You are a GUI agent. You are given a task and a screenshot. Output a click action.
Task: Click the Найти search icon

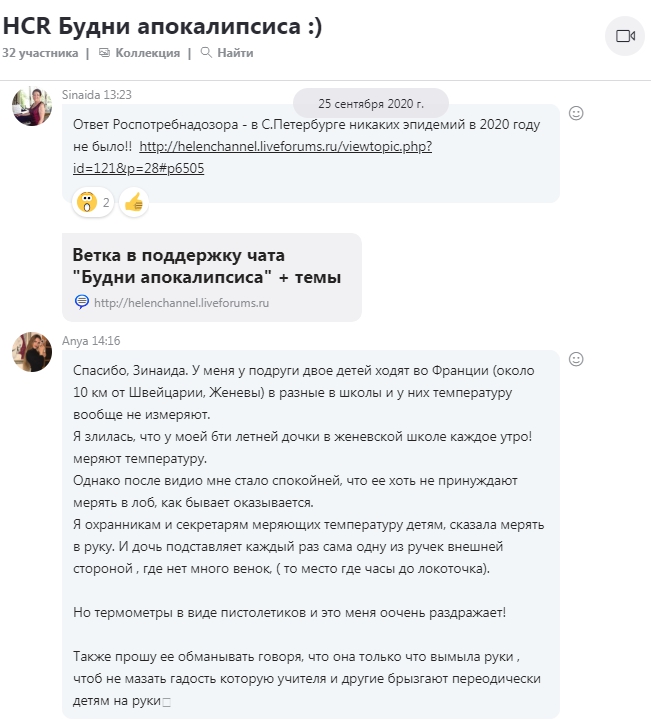tap(207, 53)
